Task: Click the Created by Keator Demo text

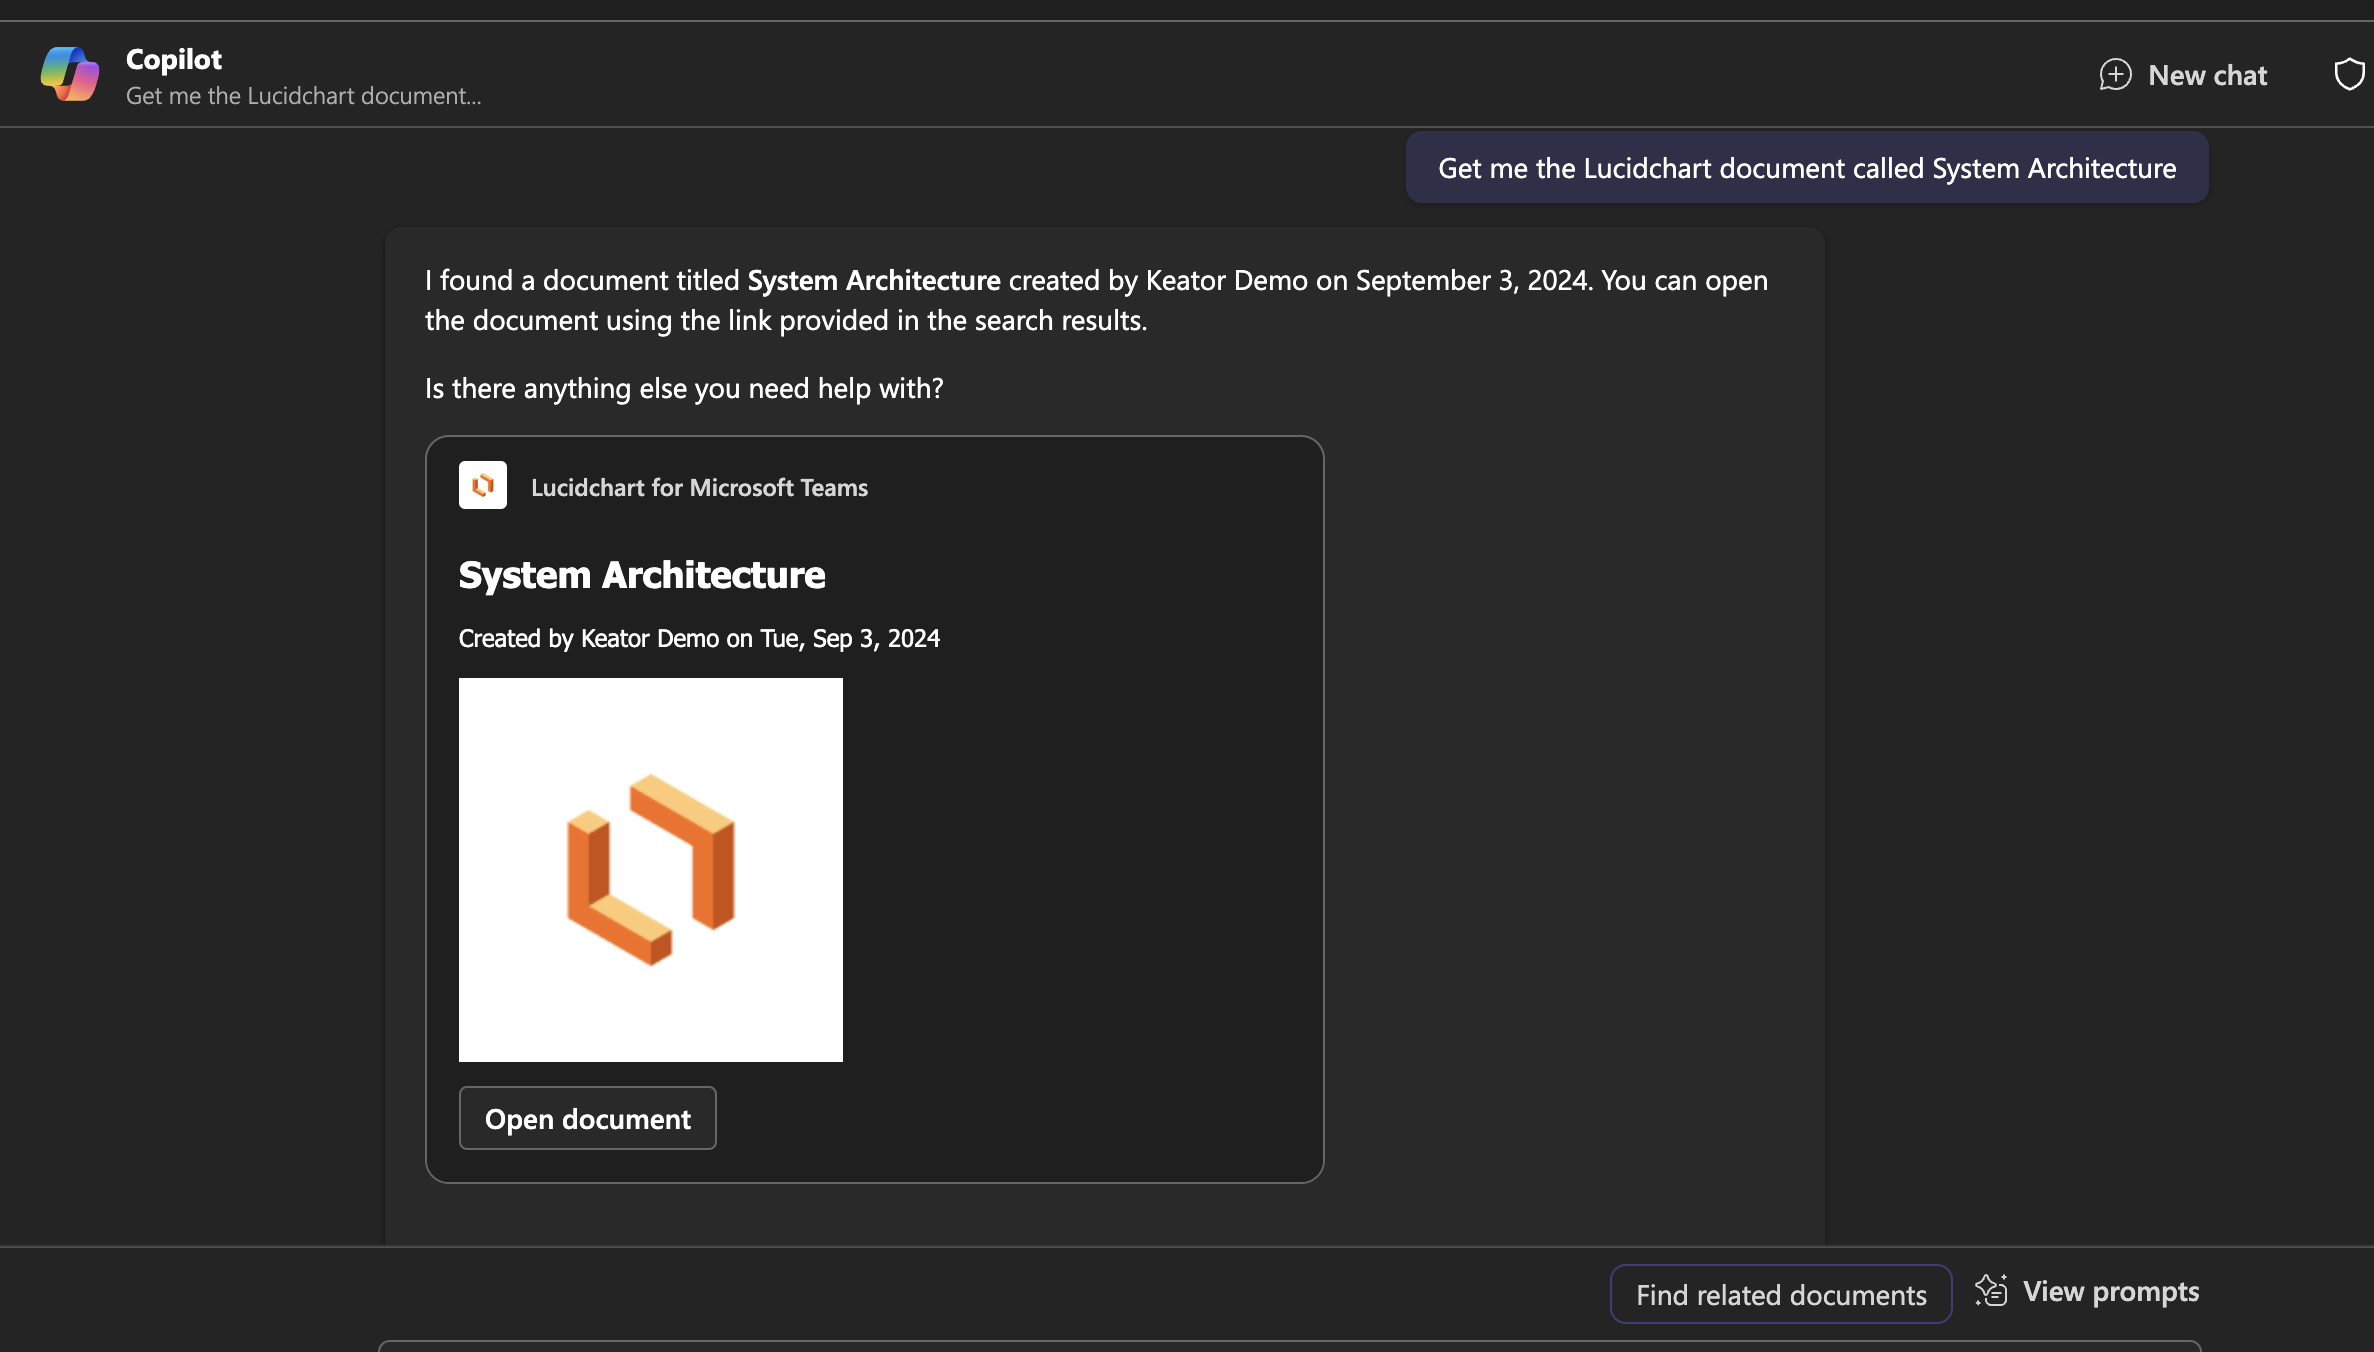Action: click(x=699, y=638)
